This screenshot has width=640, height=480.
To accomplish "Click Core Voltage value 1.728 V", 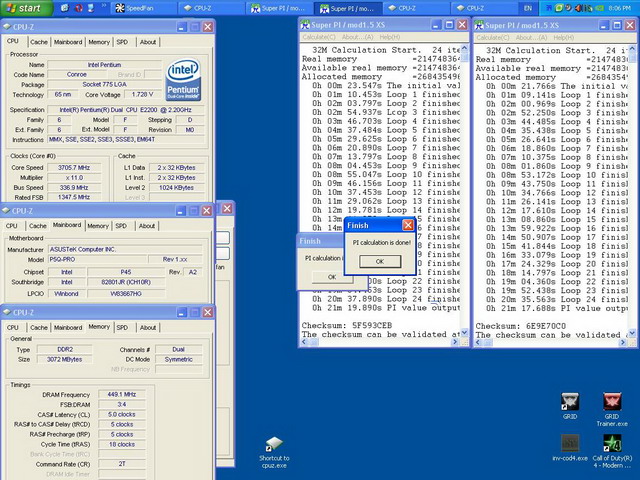I will (x=142, y=94).
